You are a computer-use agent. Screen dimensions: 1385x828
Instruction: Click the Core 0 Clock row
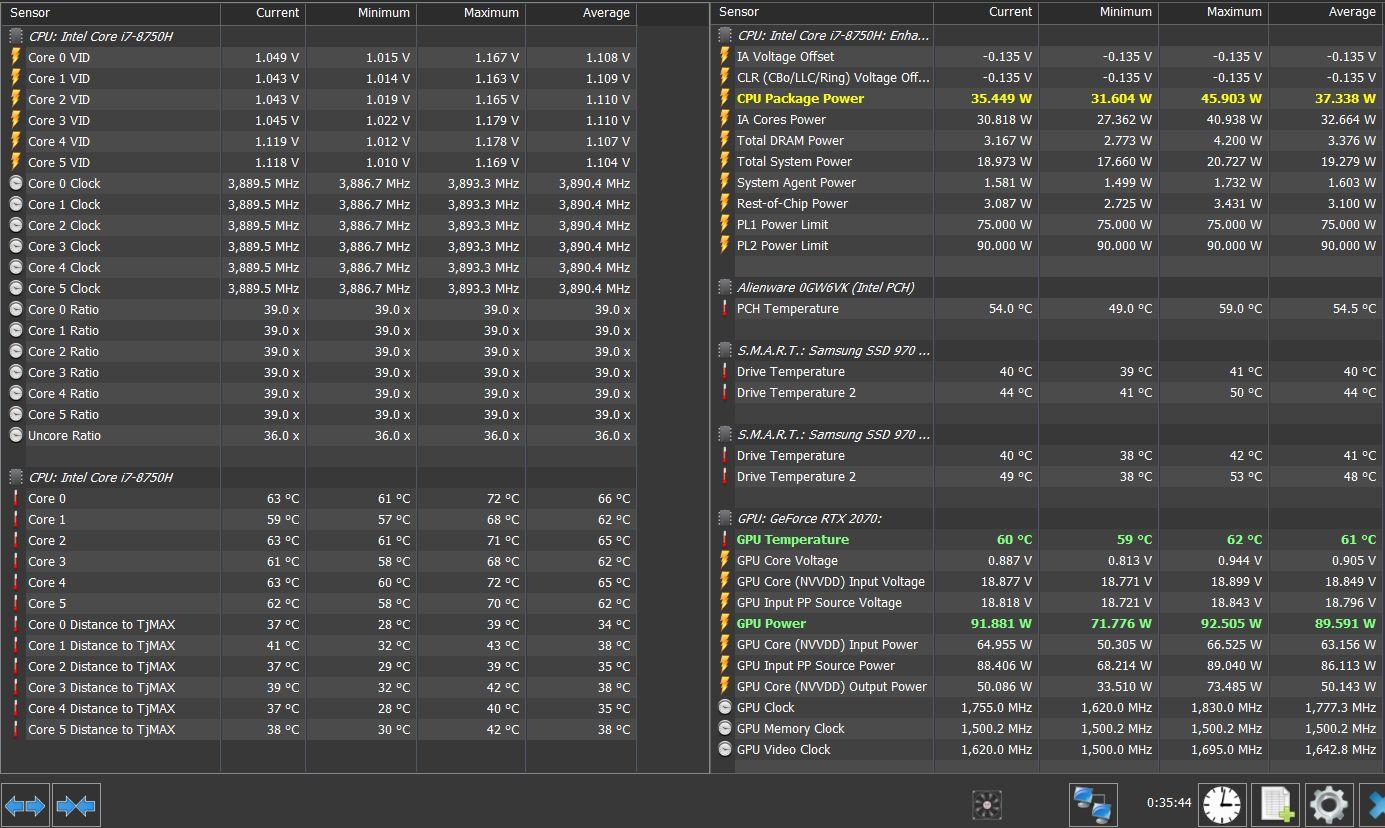tap(64, 184)
